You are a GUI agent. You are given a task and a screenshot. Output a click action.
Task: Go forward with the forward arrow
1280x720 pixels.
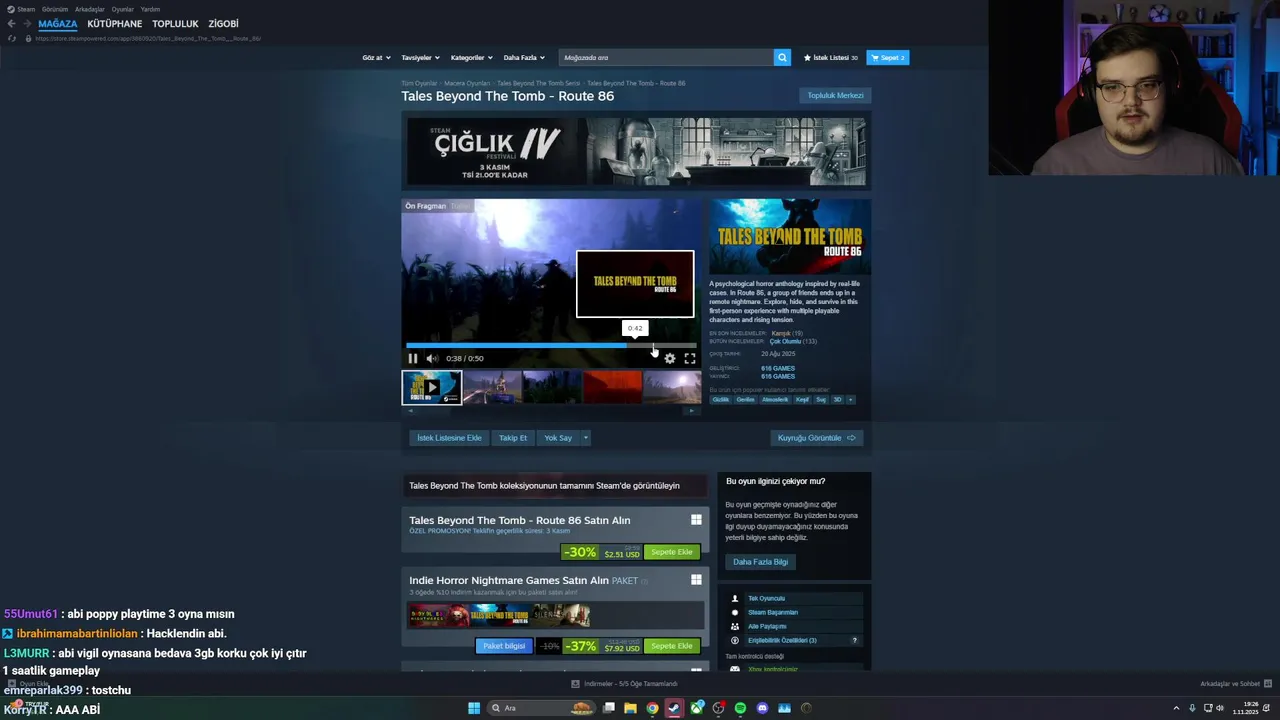pos(26,24)
